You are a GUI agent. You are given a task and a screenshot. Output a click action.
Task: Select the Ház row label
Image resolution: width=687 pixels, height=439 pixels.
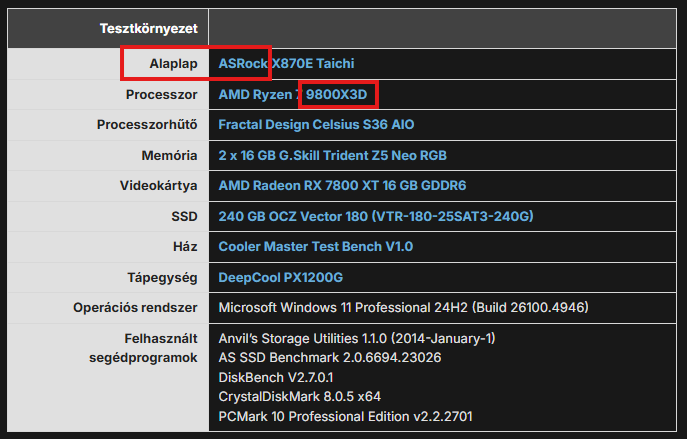185,246
